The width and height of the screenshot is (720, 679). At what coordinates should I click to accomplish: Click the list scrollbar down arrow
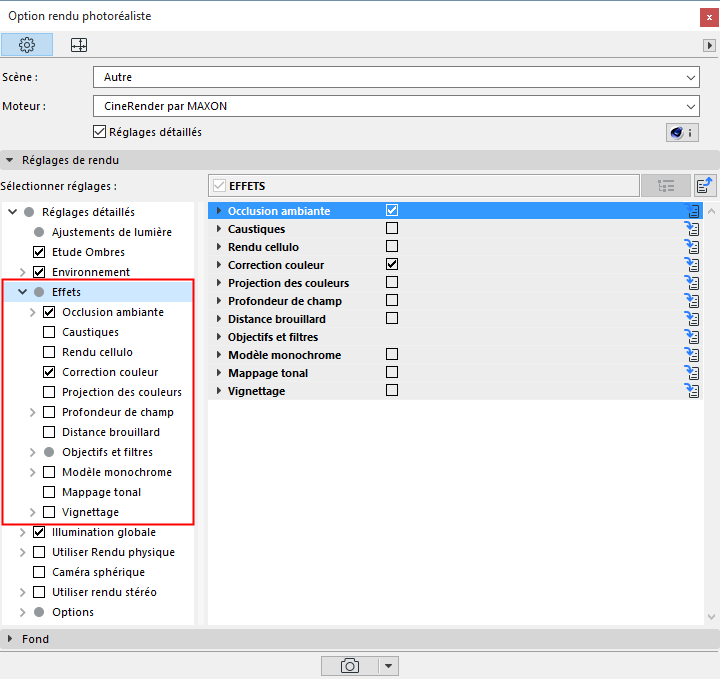[x=711, y=617]
